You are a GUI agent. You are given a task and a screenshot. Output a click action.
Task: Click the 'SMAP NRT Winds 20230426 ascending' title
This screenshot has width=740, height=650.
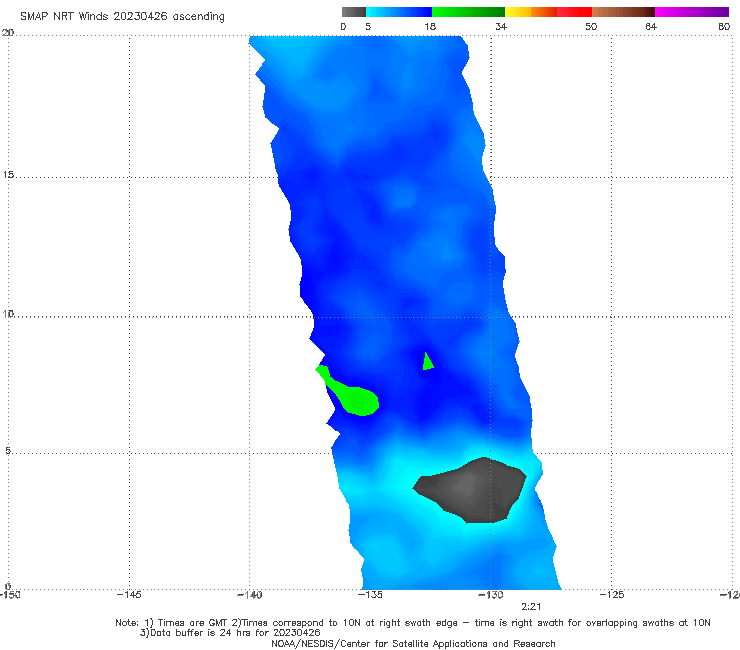click(122, 16)
